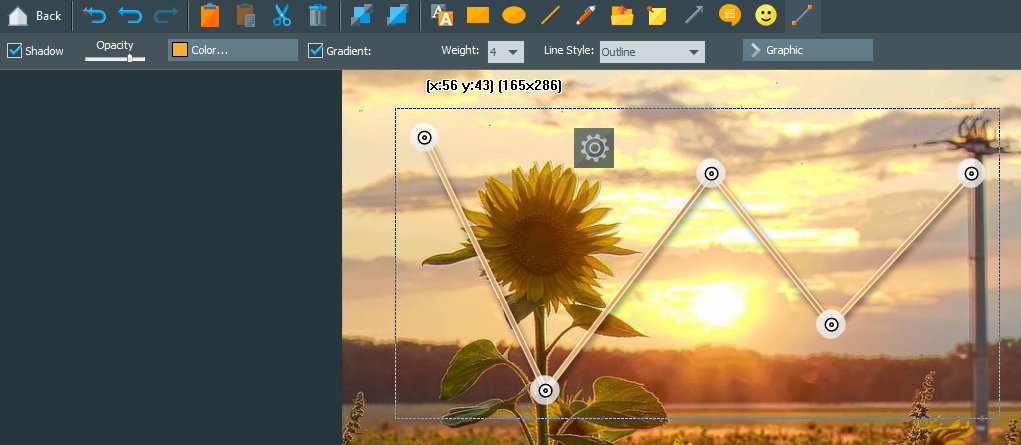Click the Opacity slider
The width and height of the screenshot is (1021, 445).
pyautogui.click(x=114, y=59)
